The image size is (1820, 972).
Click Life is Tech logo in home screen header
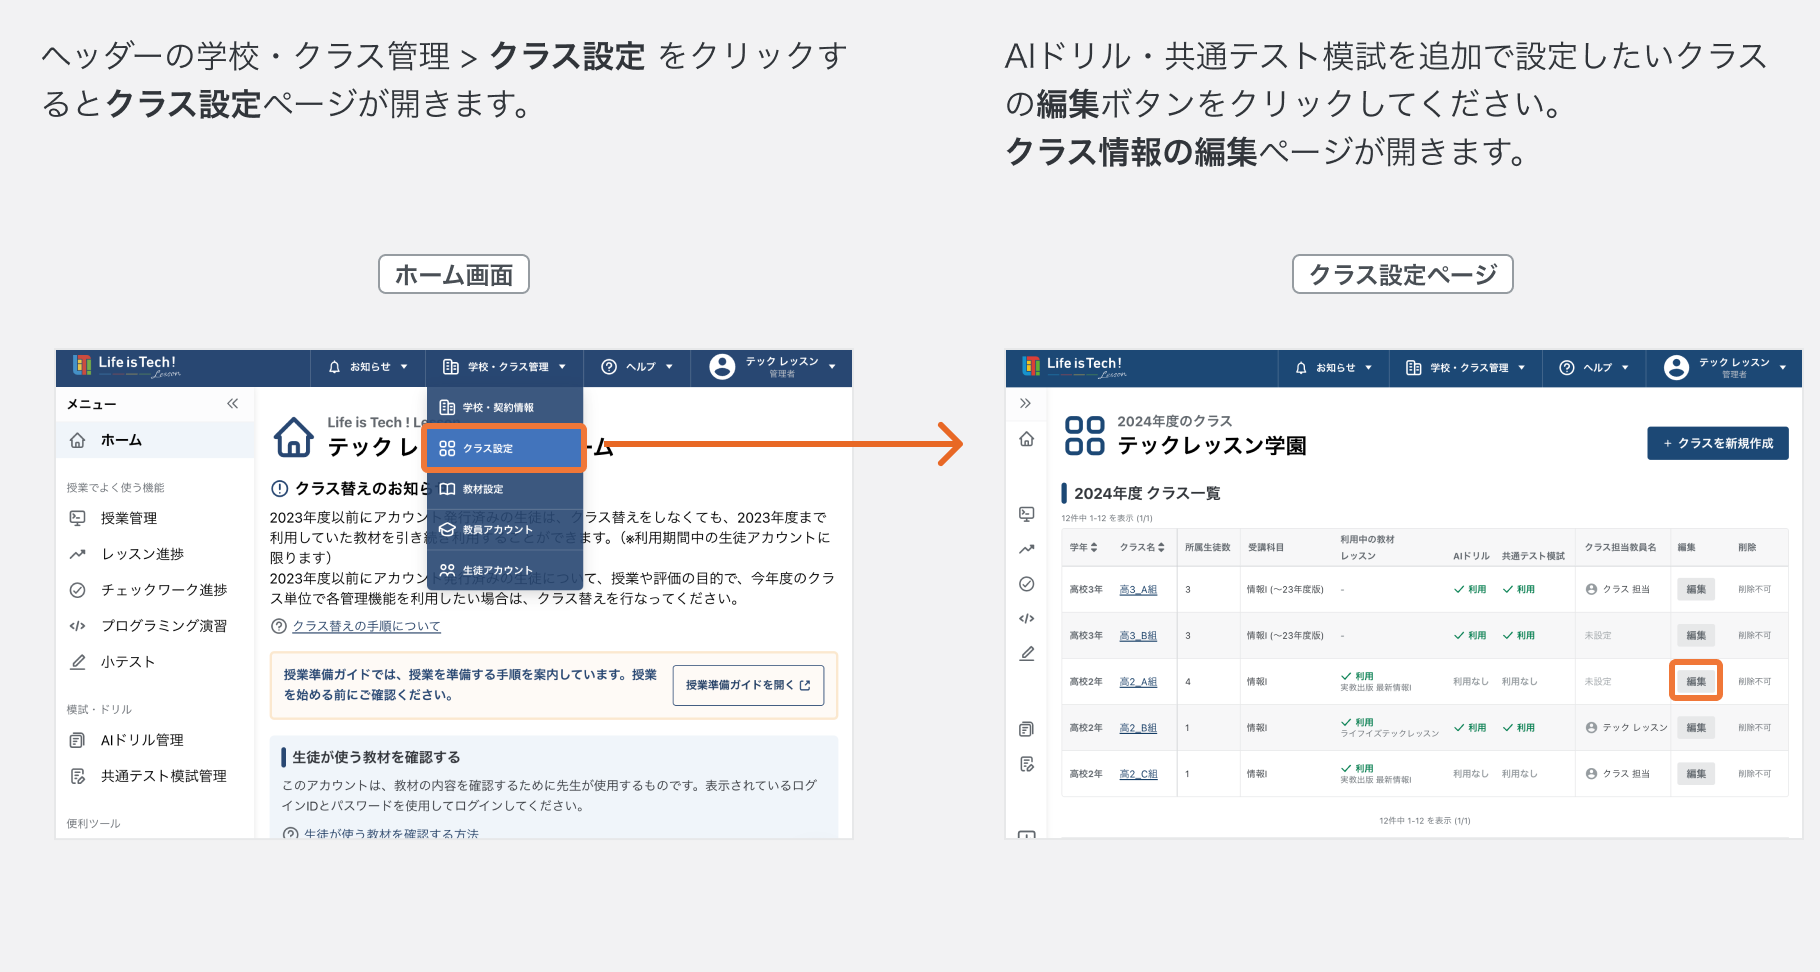(126, 366)
